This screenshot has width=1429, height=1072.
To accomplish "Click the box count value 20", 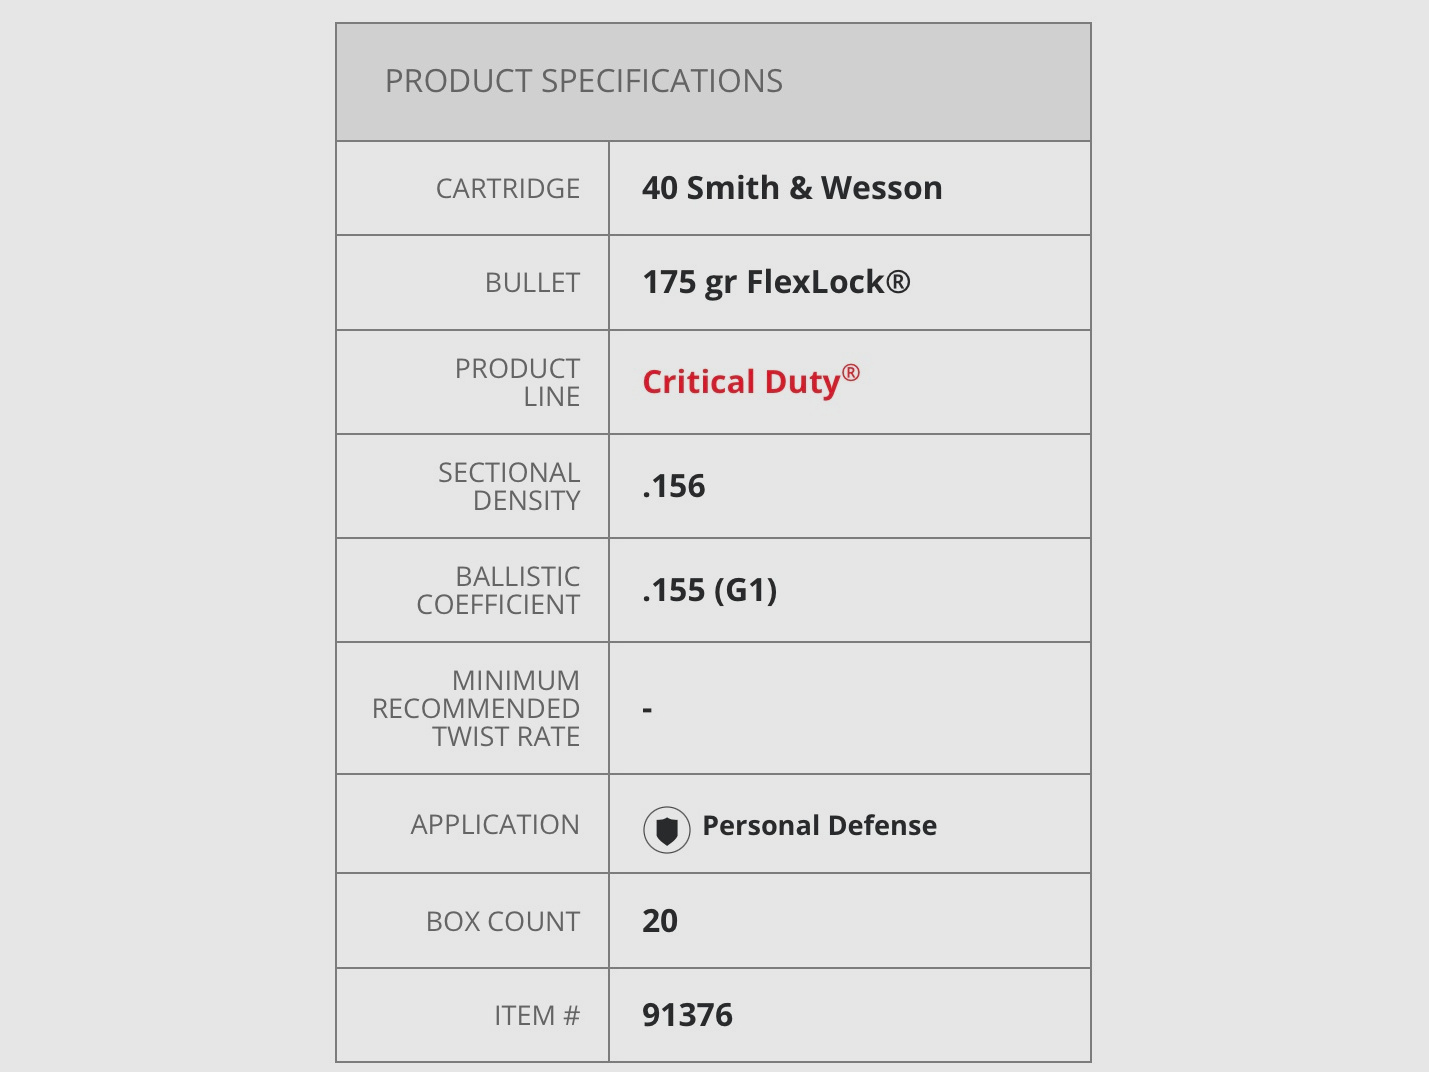I will coord(660,921).
